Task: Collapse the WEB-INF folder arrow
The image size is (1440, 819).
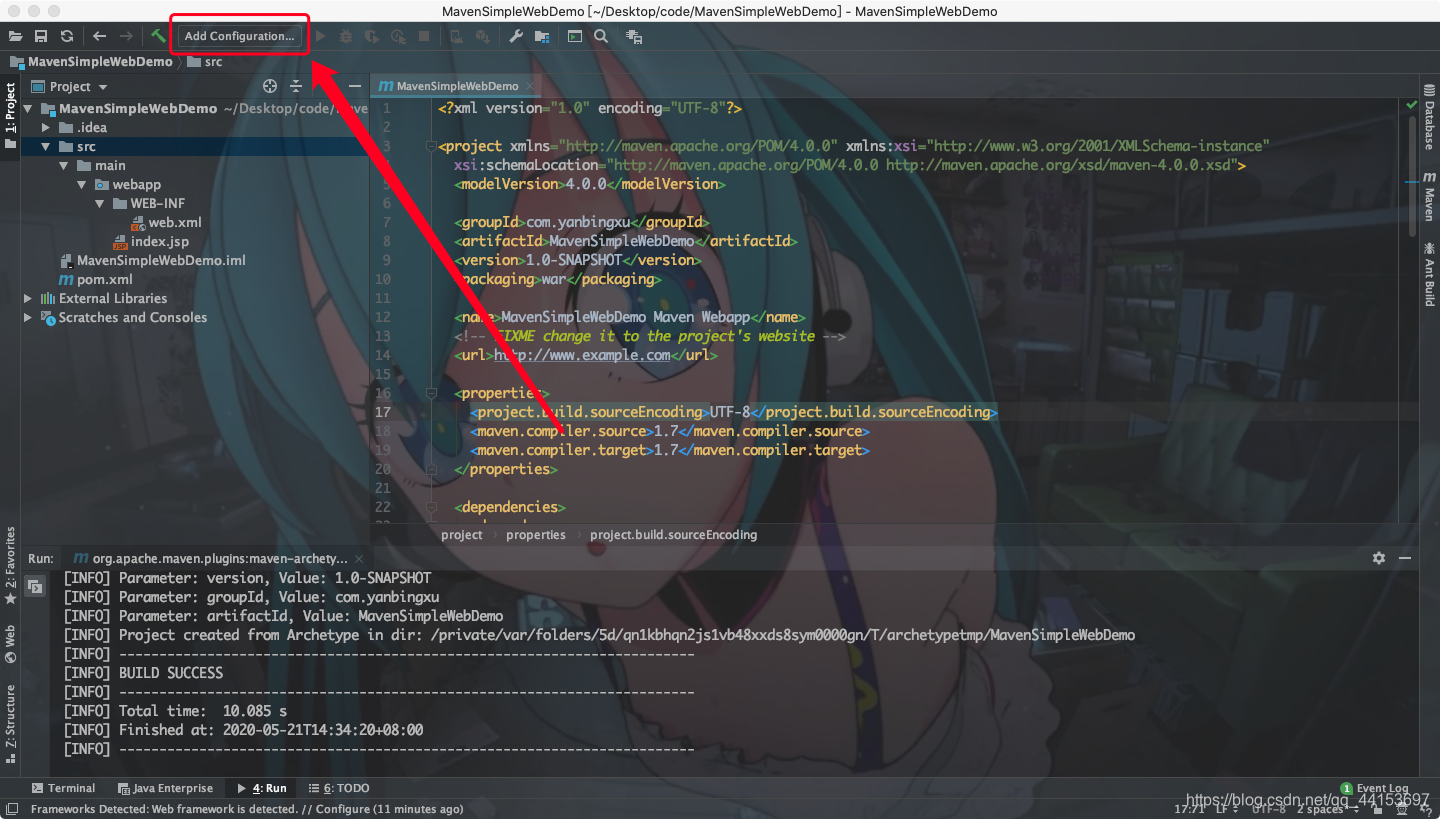Action: (x=99, y=203)
